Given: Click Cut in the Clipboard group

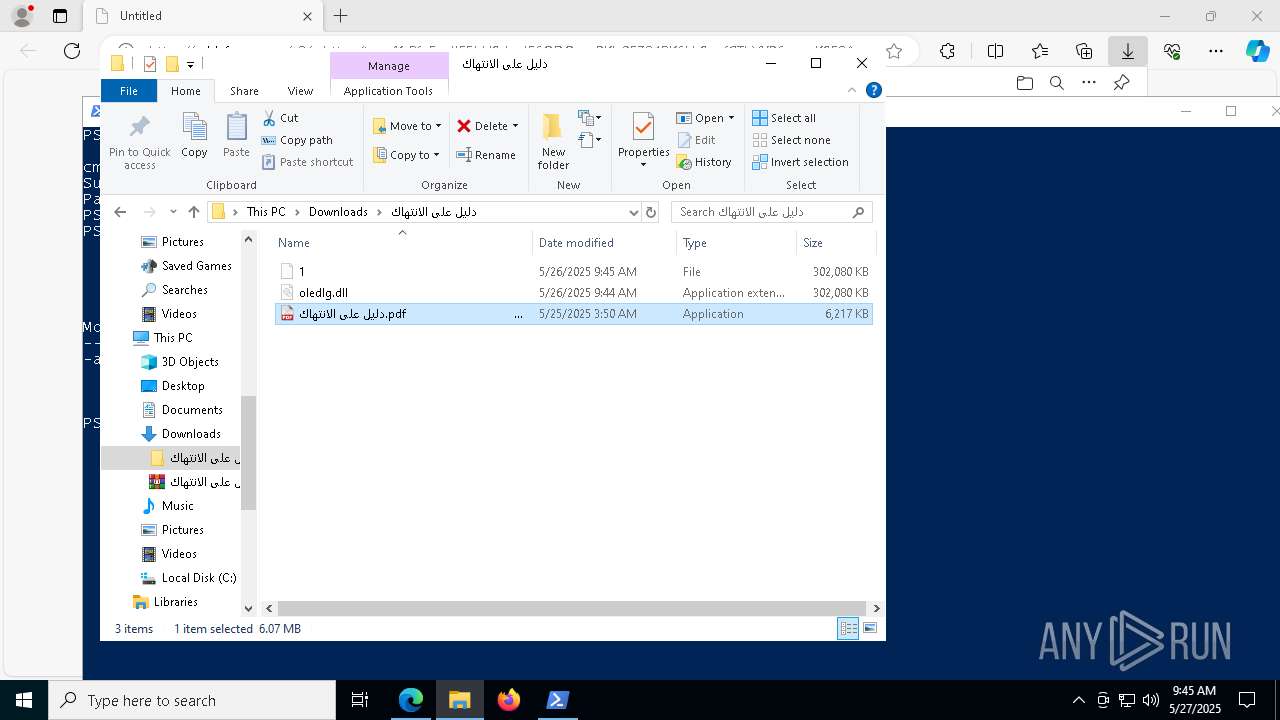Looking at the screenshot, I should (280, 118).
